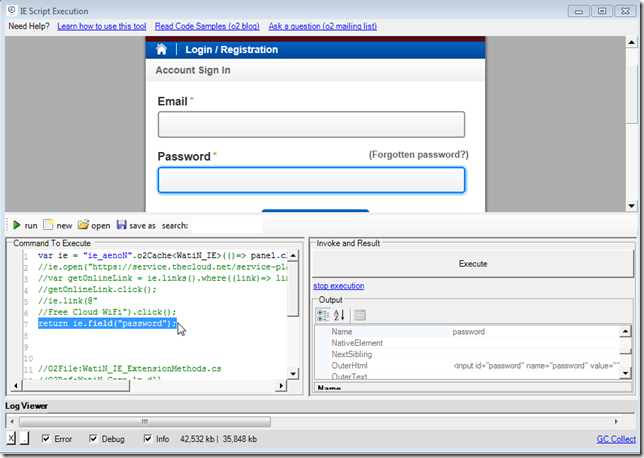This screenshot has height=458, width=644.
Task: Open Learn how to use this tool link
Action: click(101, 26)
